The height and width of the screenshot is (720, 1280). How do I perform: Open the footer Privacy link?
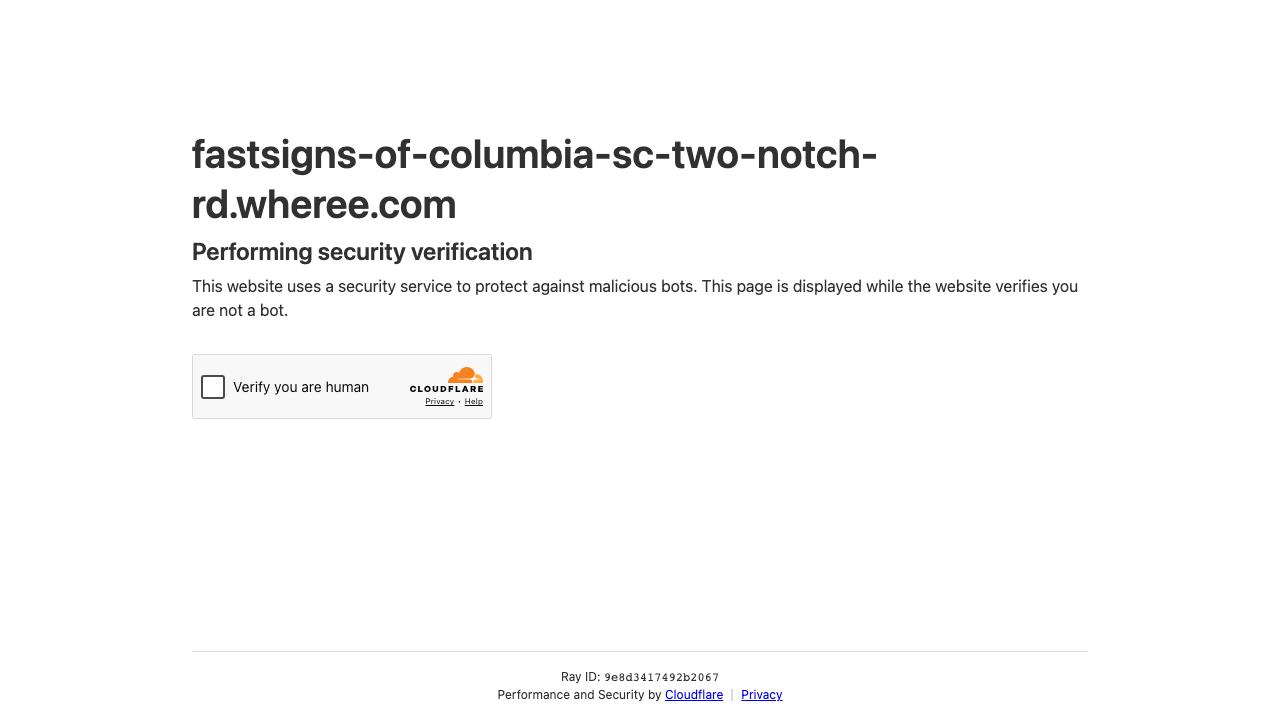(761, 695)
